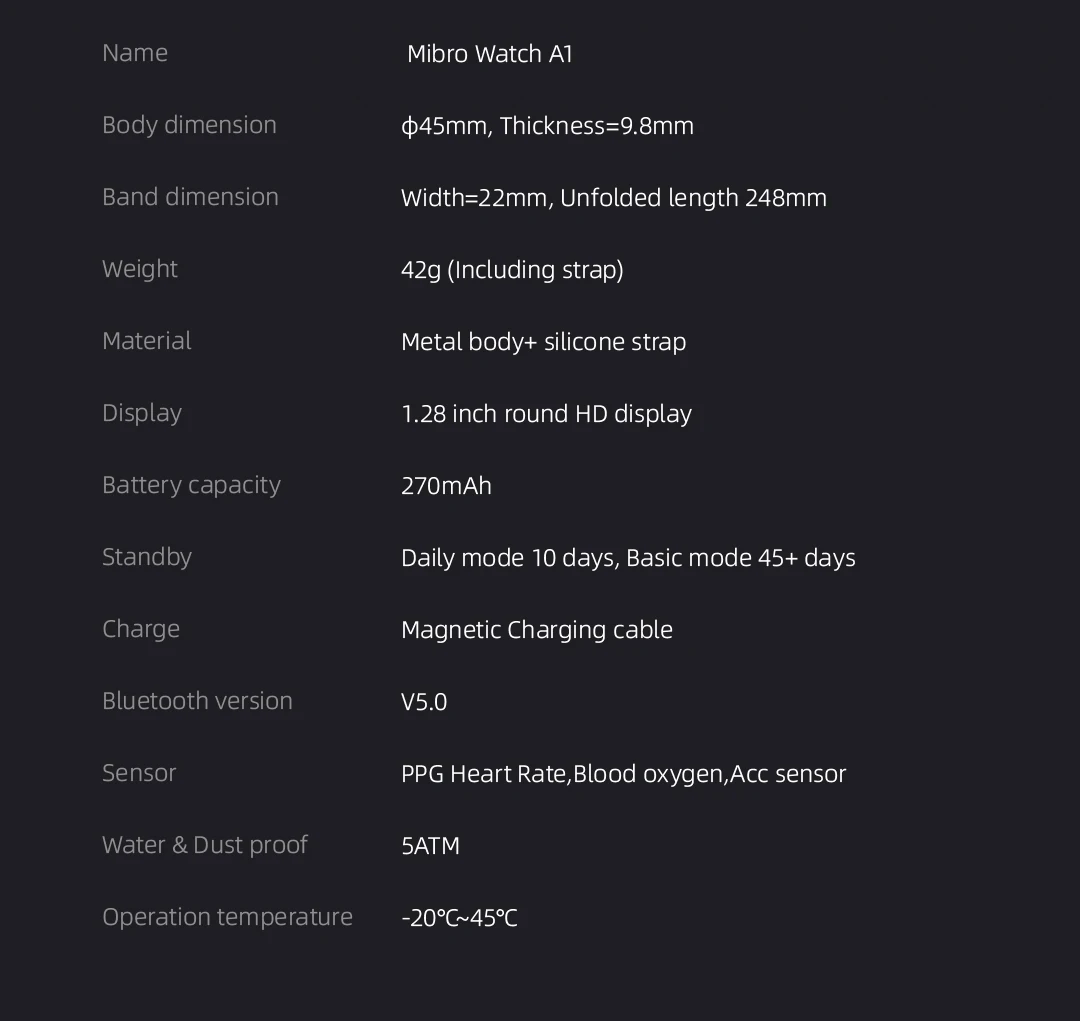This screenshot has height=1021, width=1080.
Task: Click the 'ф45mm, Thickness=9.8mm' value
Action: [x=547, y=126]
